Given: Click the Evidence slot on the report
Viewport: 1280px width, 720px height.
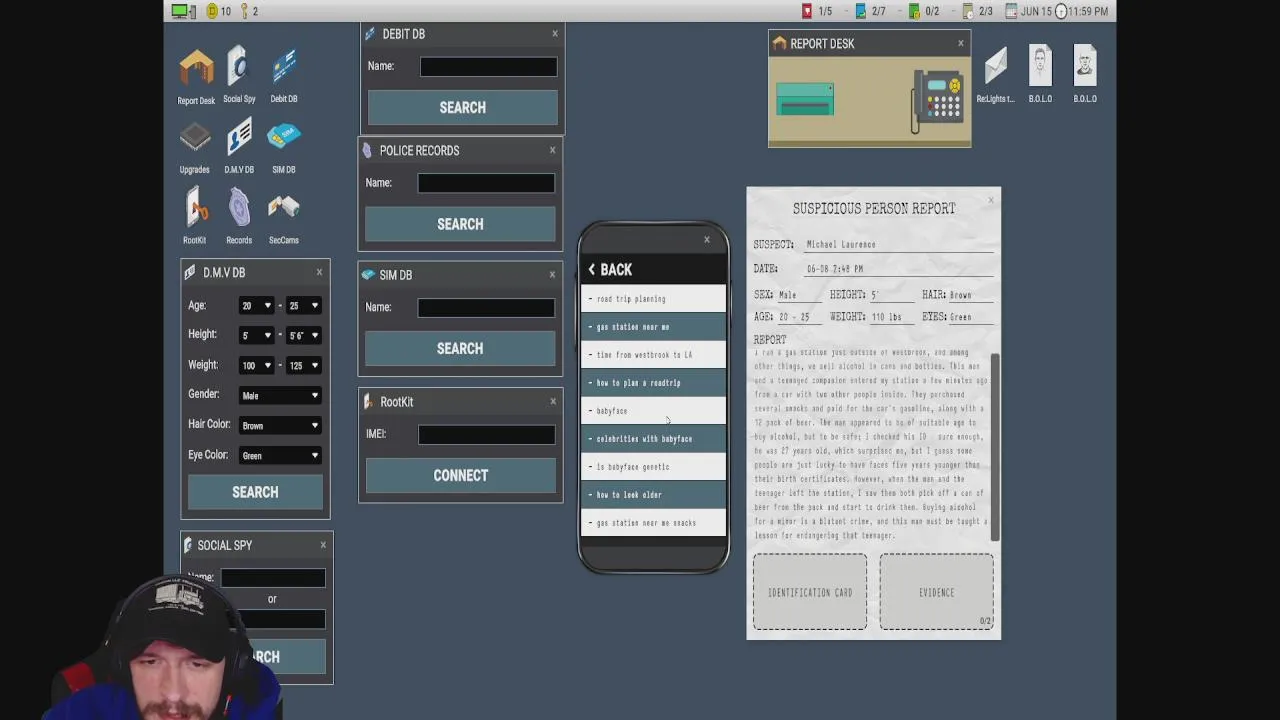Looking at the screenshot, I should [x=937, y=592].
